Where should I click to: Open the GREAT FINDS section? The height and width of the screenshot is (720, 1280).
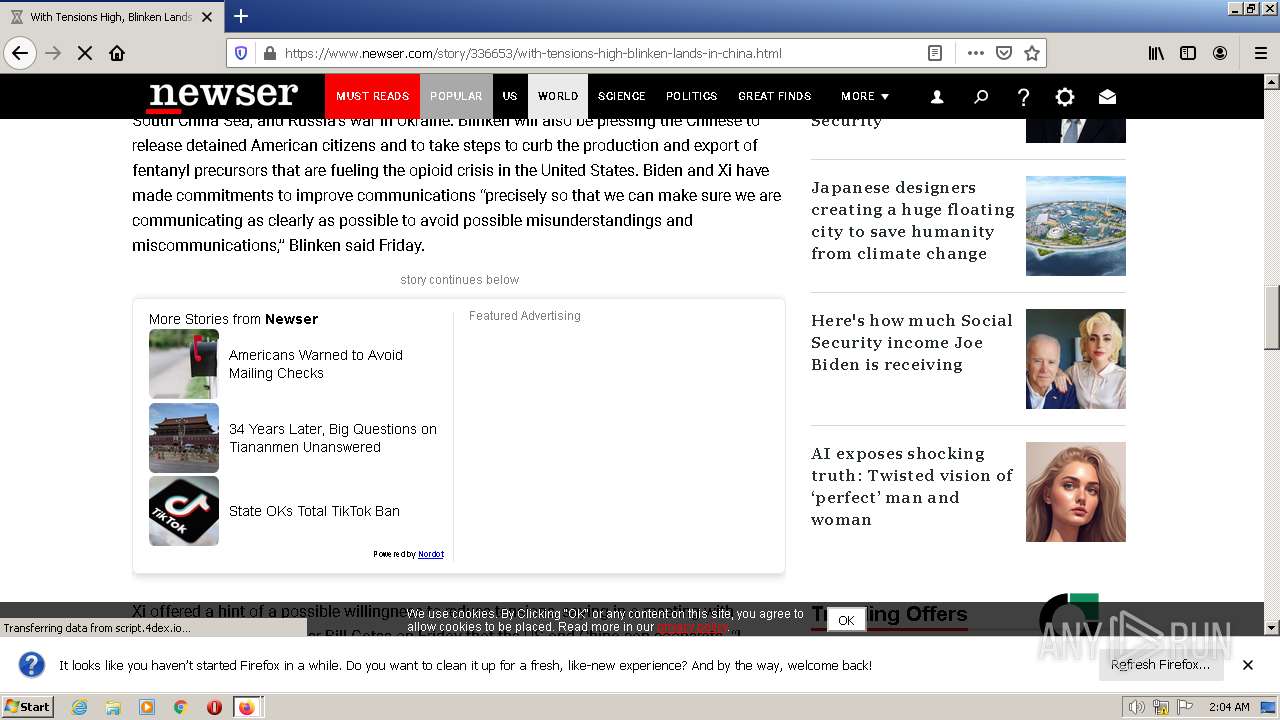click(775, 96)
